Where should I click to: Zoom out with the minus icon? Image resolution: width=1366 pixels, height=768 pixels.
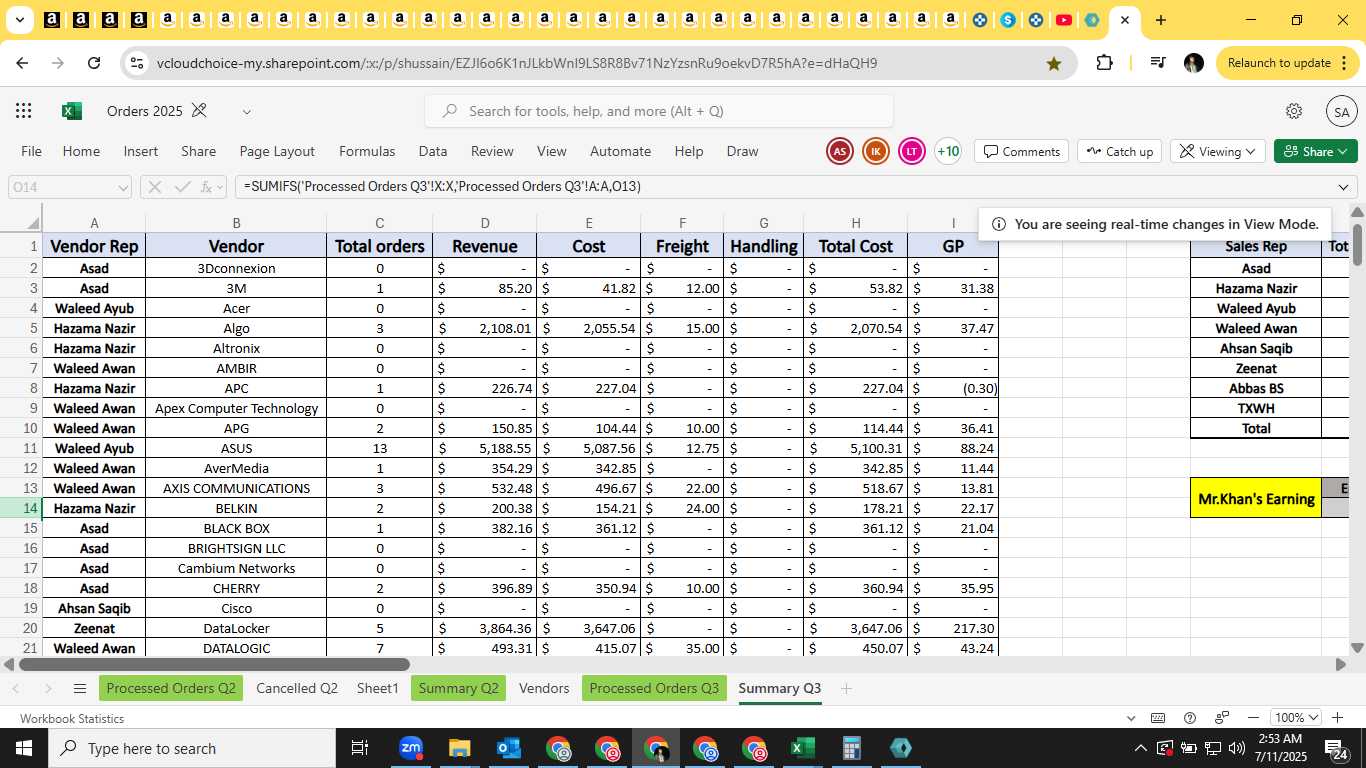pyautogui.click(x=1253, y=718)
